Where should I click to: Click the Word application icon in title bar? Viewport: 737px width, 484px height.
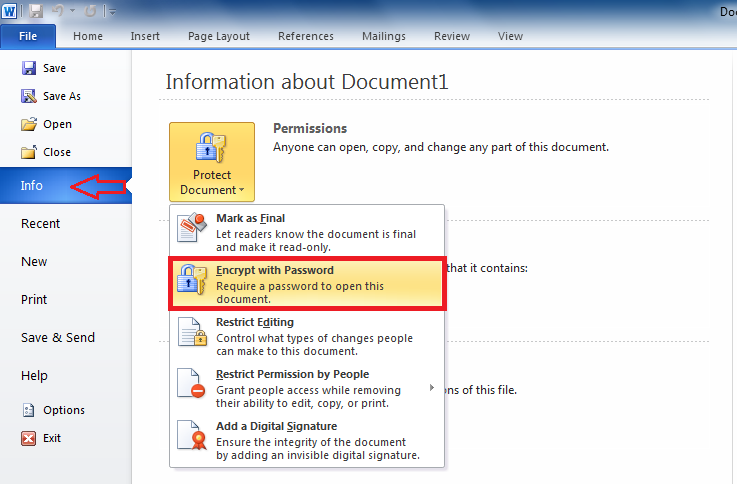[10, 11]
